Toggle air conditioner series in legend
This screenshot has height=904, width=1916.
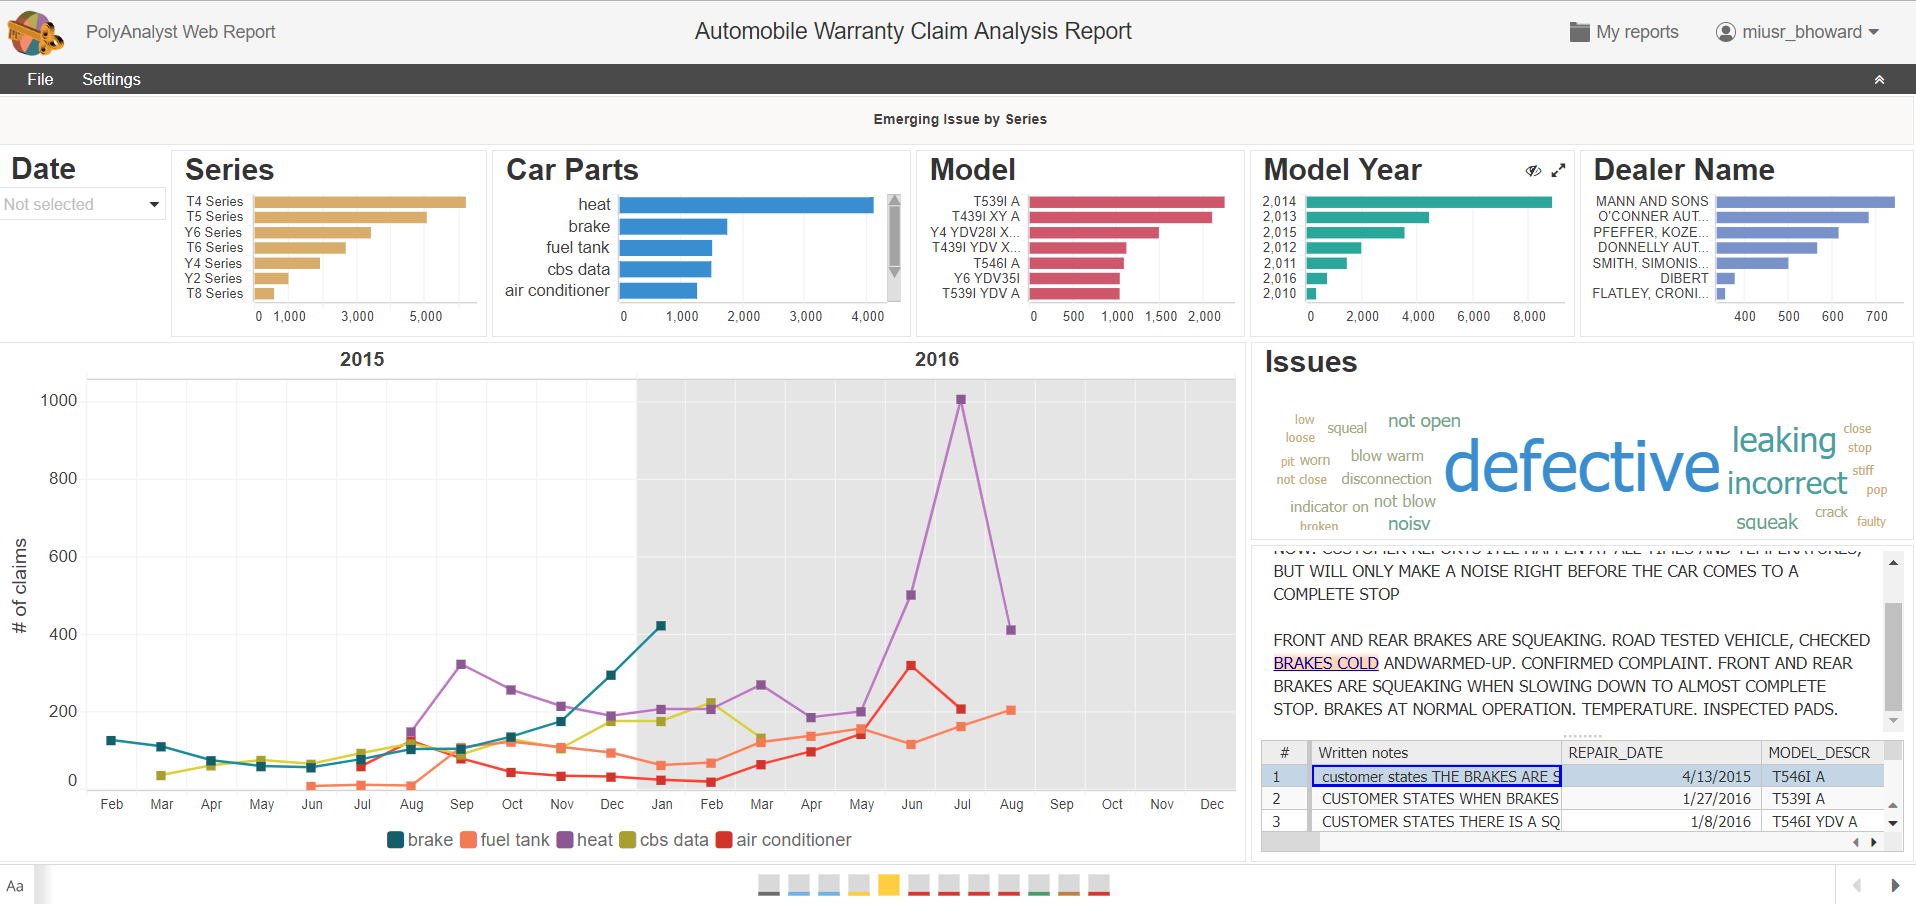(784, 840)
